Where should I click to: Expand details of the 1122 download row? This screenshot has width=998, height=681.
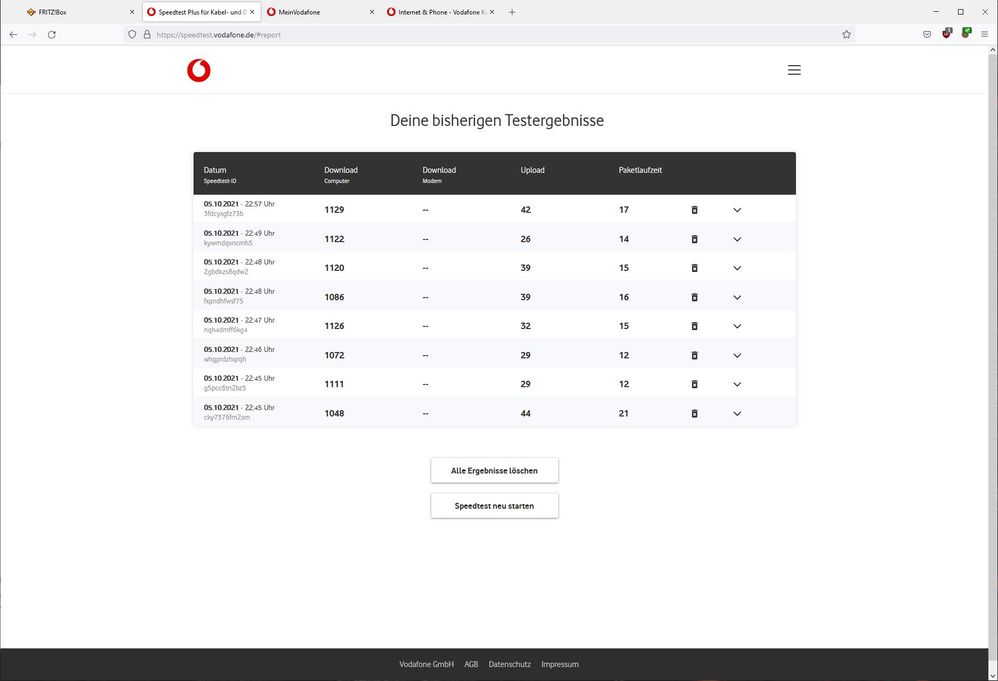(x=737, y=239)
